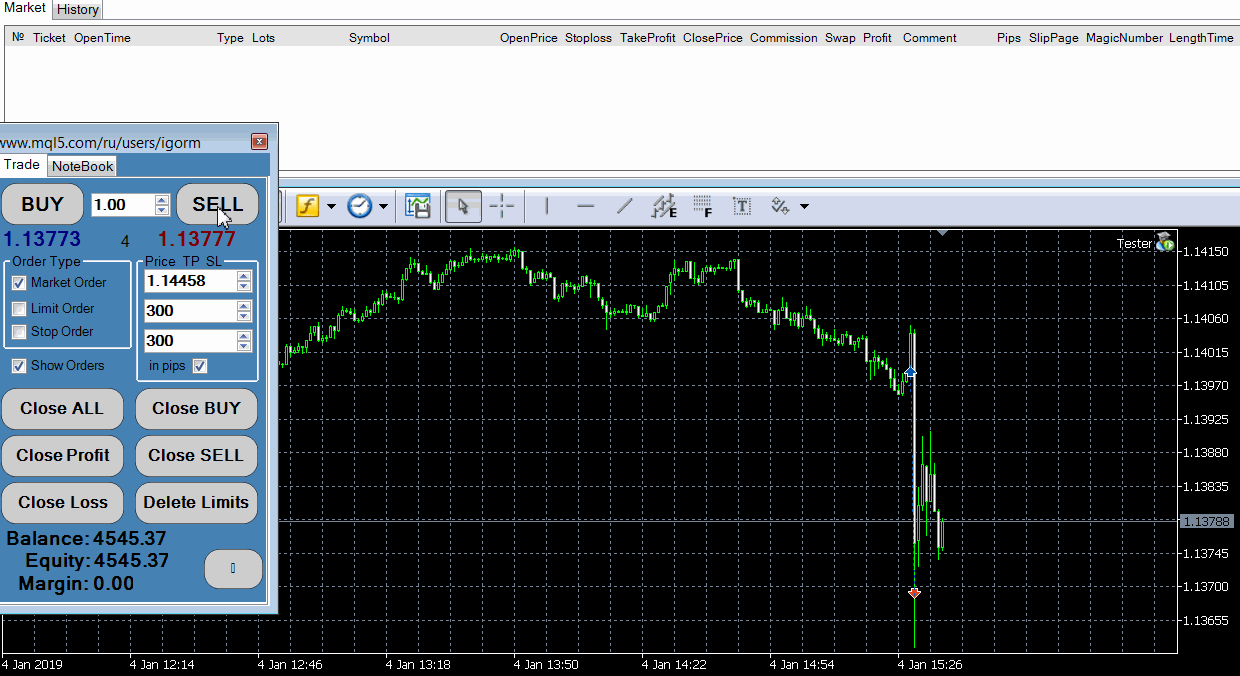1240x676 pixels.
Task: Open the Trade tab in panel
Action: point(22,165)
